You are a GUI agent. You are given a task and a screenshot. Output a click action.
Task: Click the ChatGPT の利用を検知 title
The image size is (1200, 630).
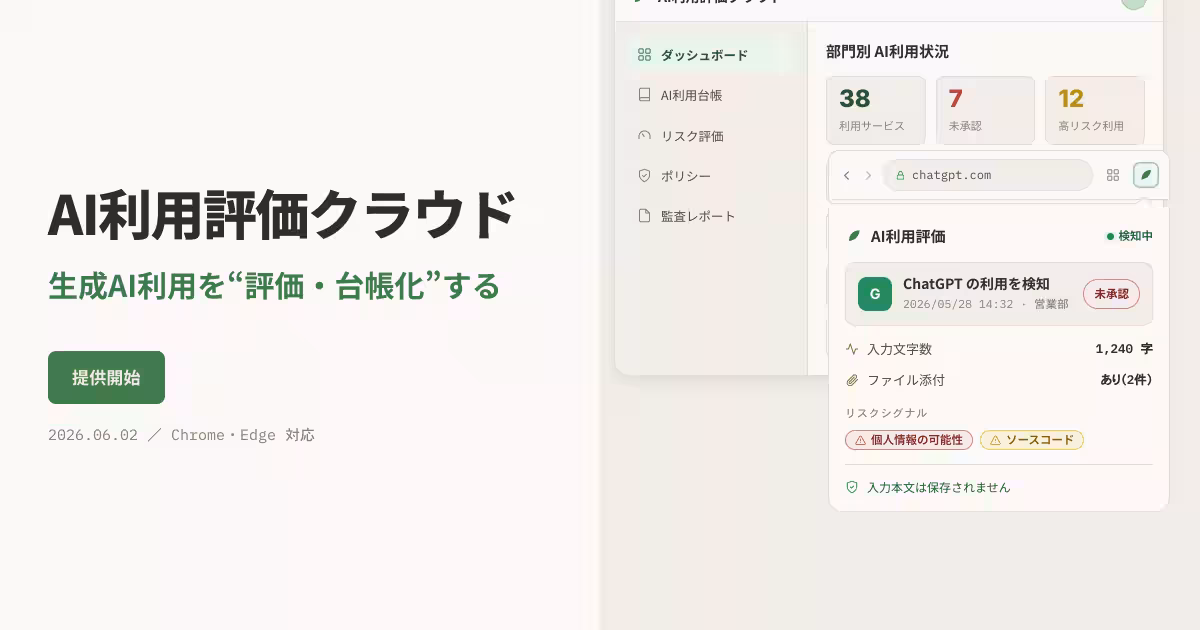[976, 284]
